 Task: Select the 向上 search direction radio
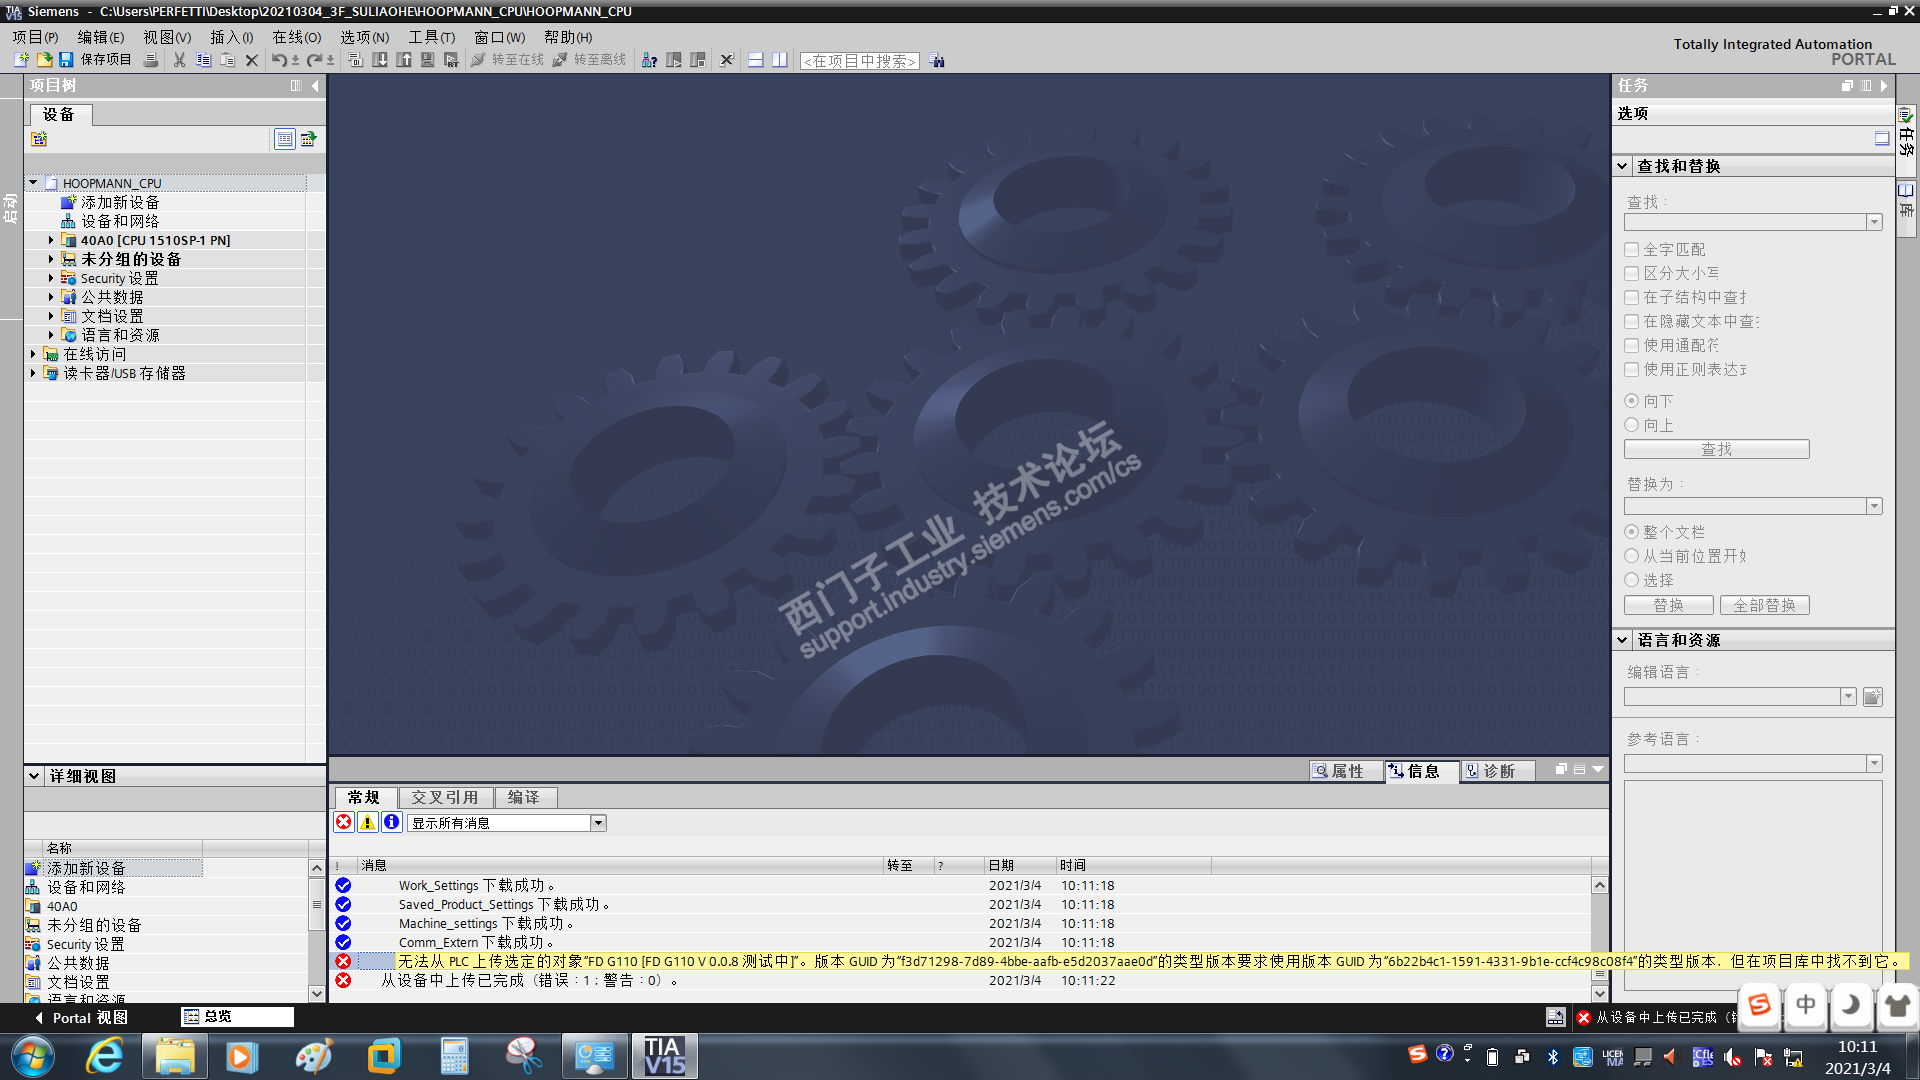click(1632, 426)
